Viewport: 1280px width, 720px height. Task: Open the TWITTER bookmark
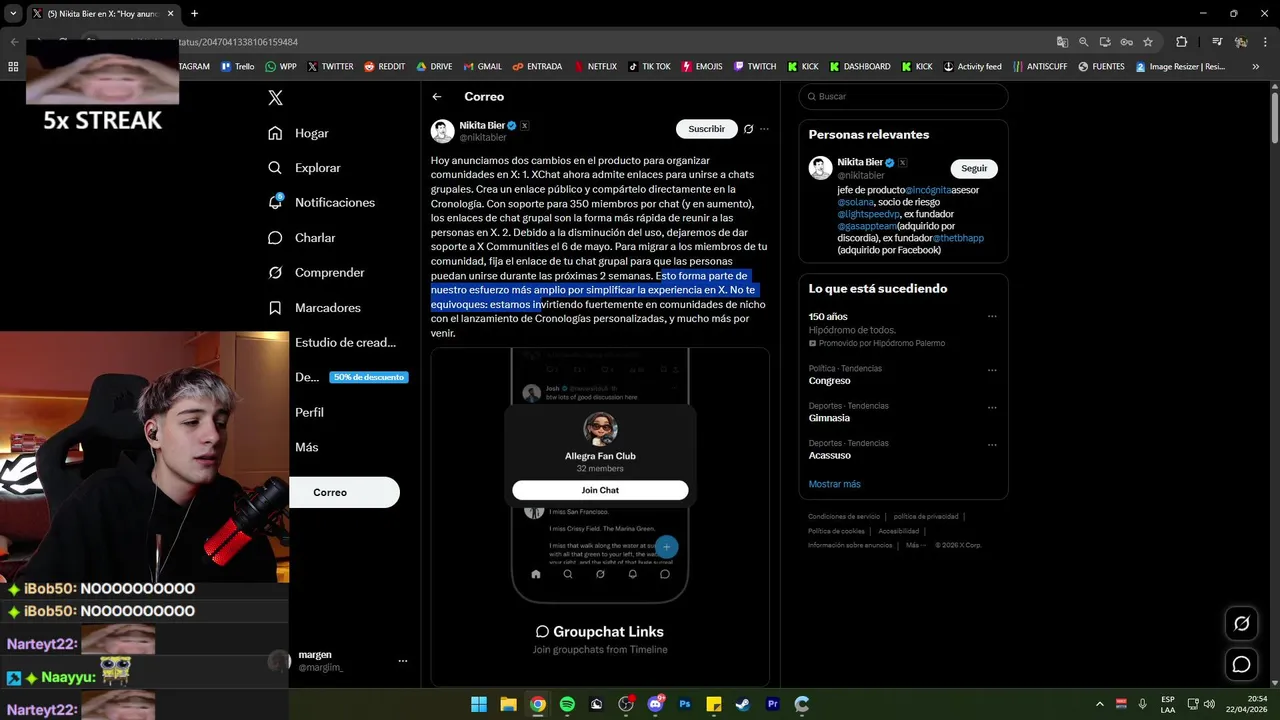pyautogui.click(x=331, y=67)
